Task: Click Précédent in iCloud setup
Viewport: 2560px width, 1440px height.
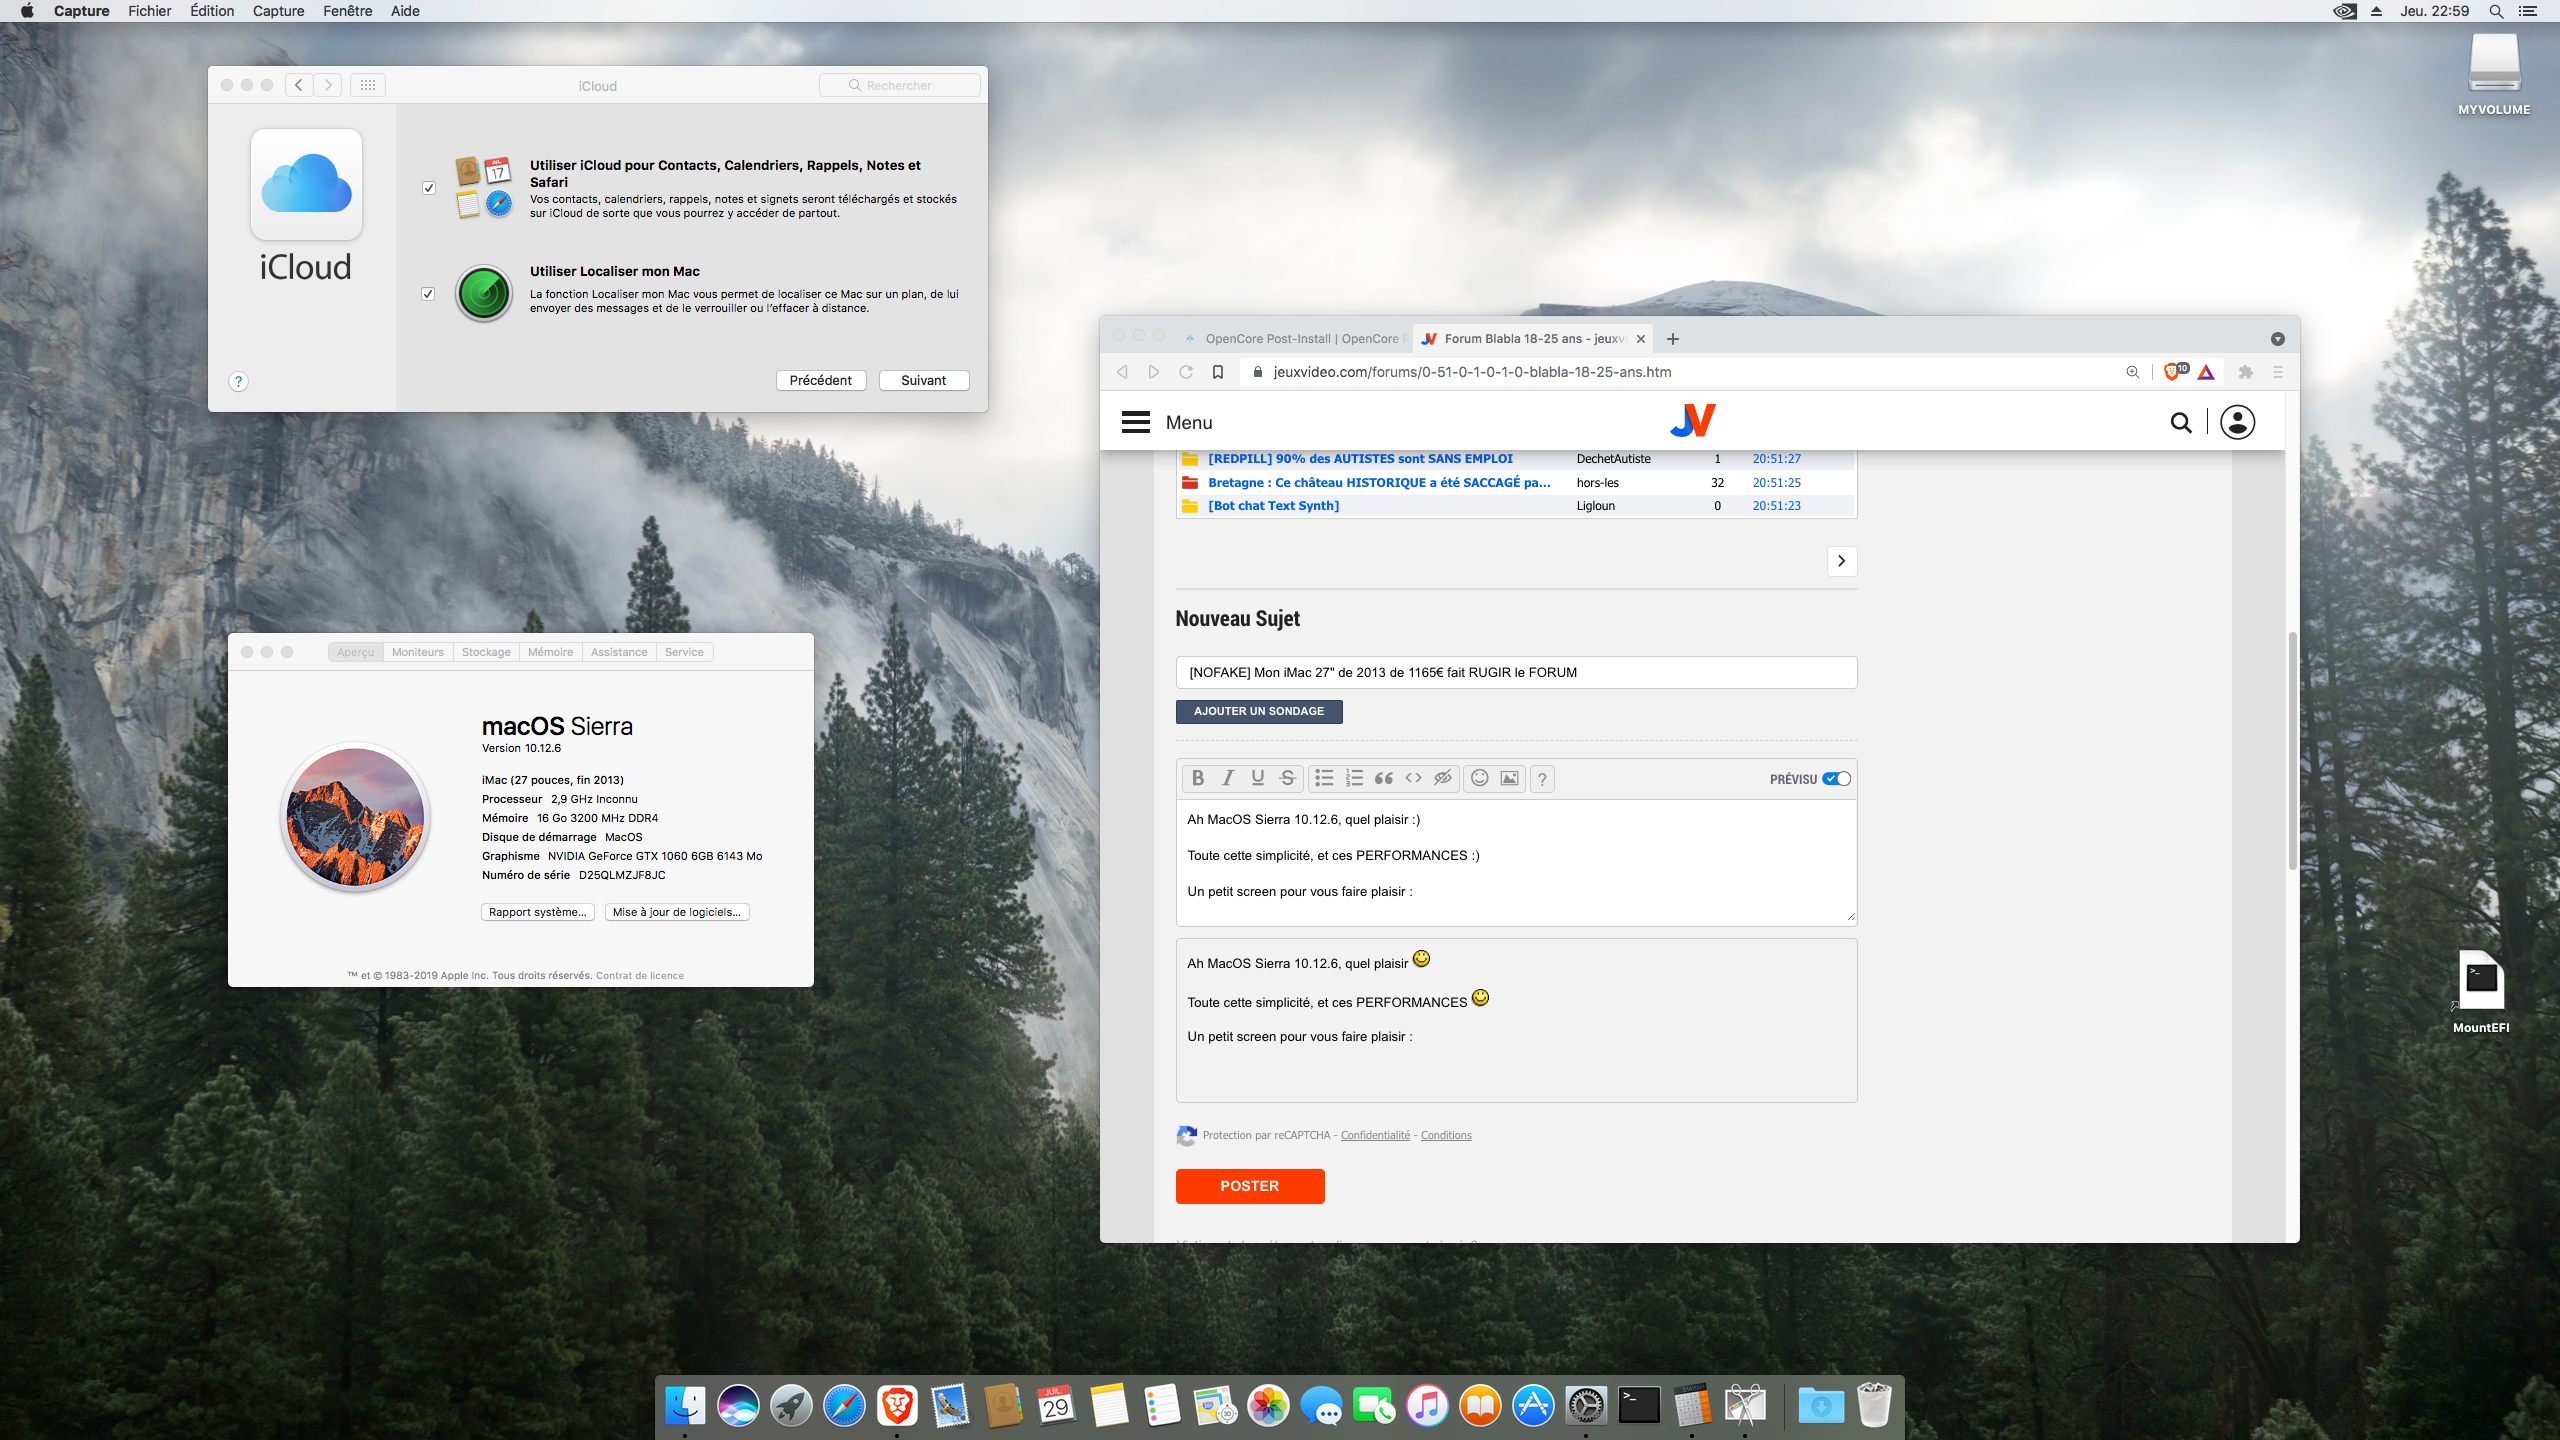Action: click(820, 380)
